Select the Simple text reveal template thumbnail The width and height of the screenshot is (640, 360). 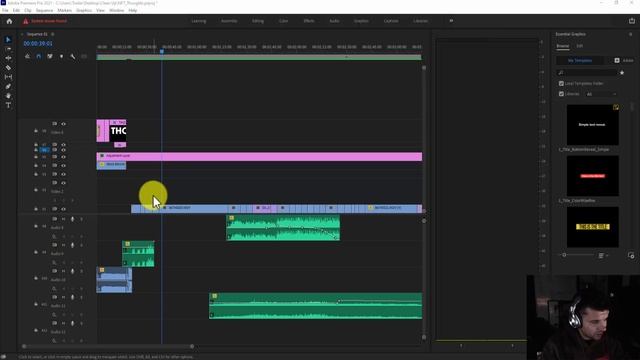click(592, 124)
